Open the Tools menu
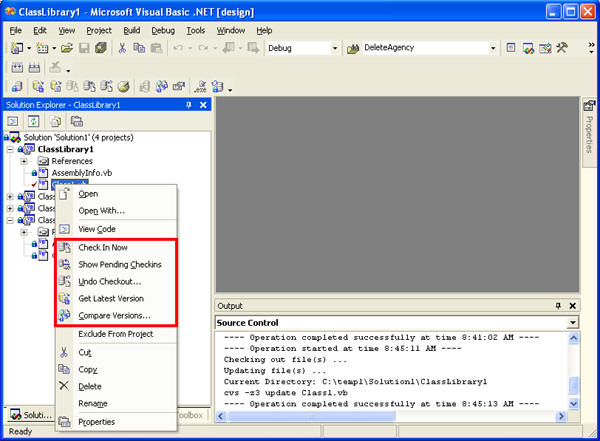600x441 pixels. (196, 31)
